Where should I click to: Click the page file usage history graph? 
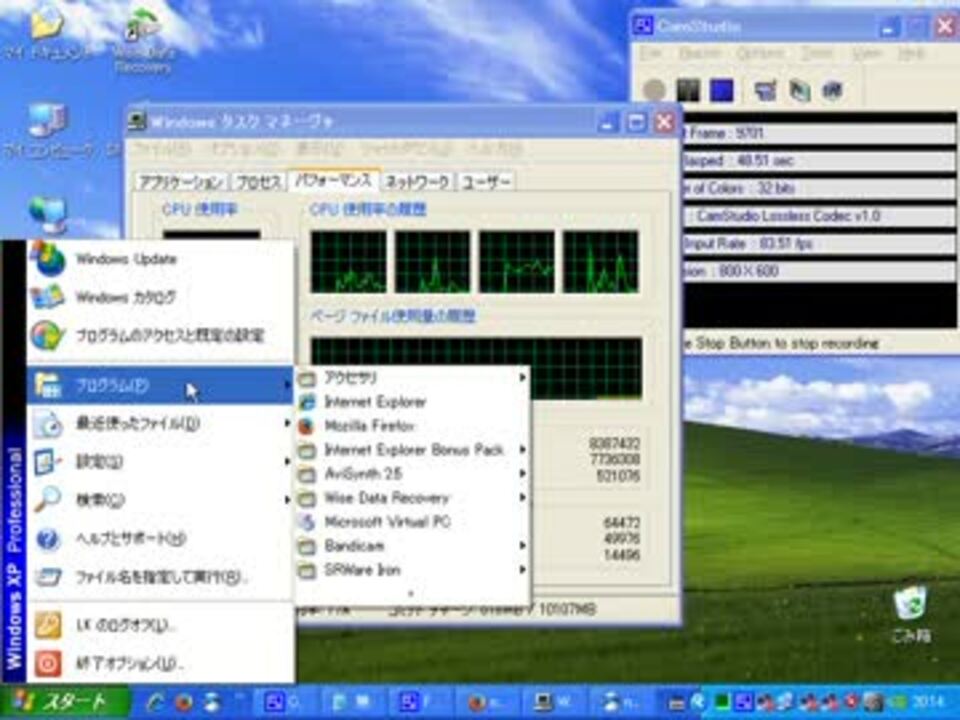pos(476,367)
